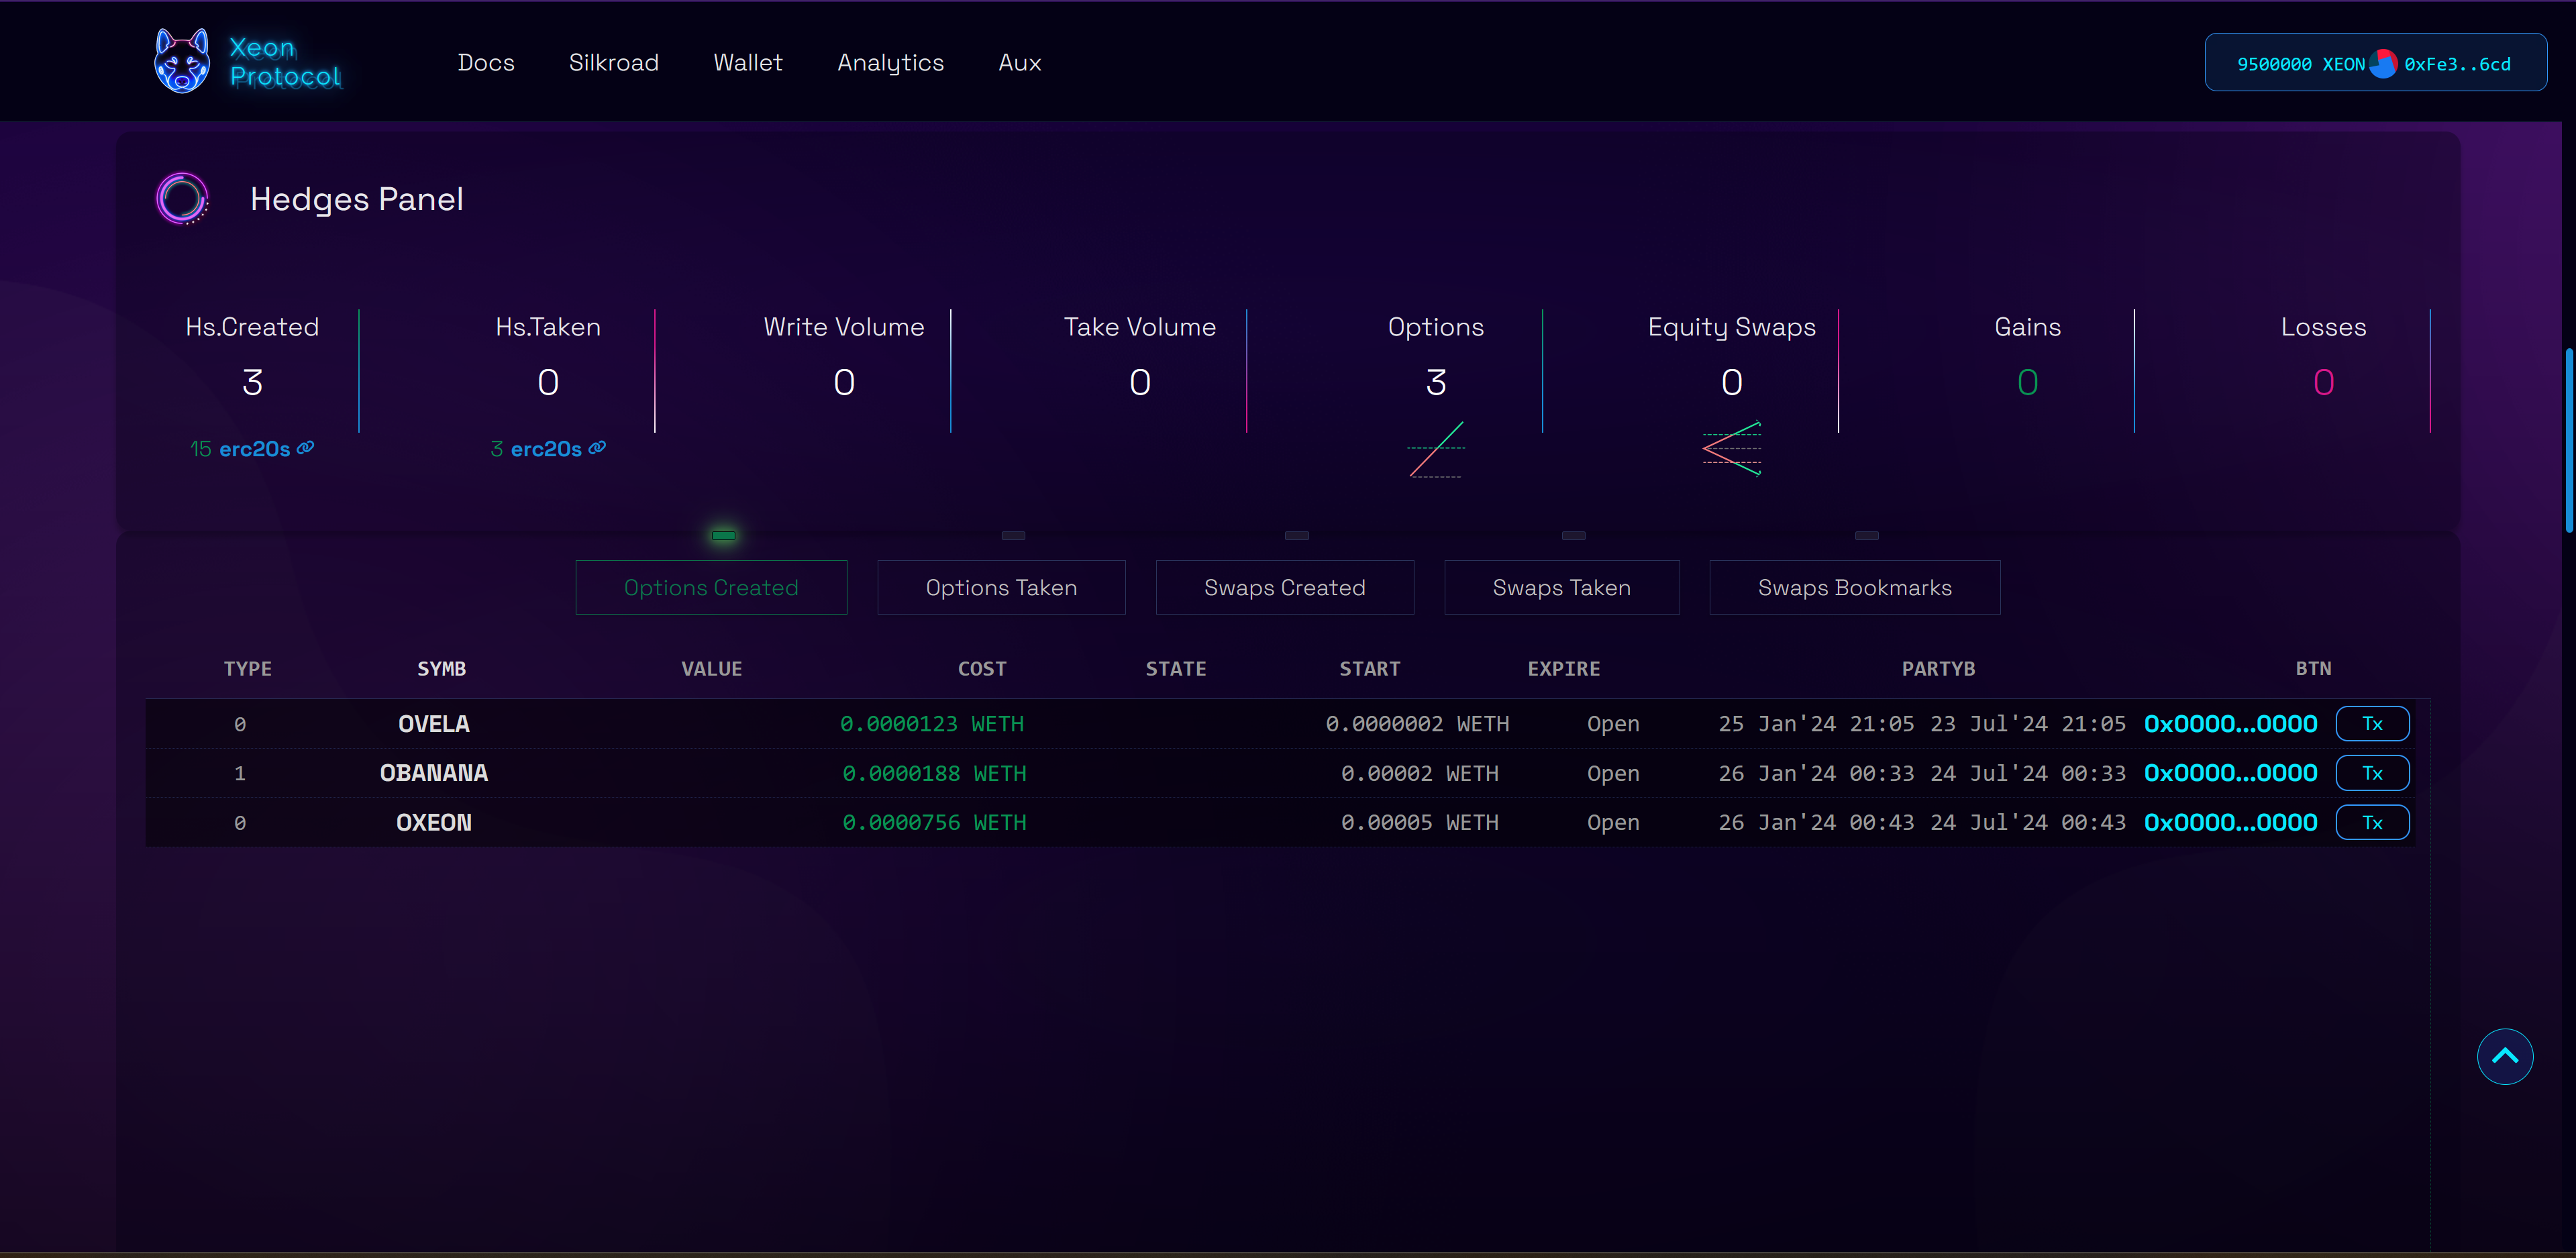Click the 0xFe3..6cd wallet address button
The image size is (2576, 1258).
[2457, 64]
